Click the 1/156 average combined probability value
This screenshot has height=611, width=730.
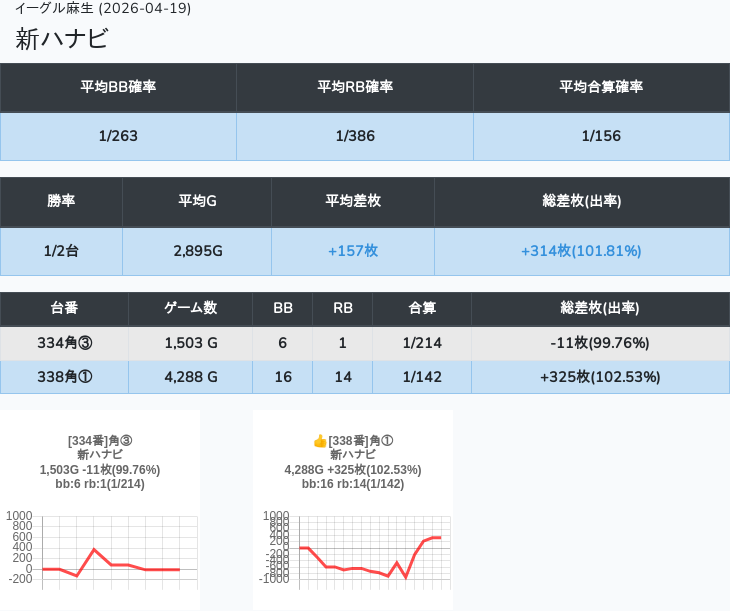click(601, 136)
